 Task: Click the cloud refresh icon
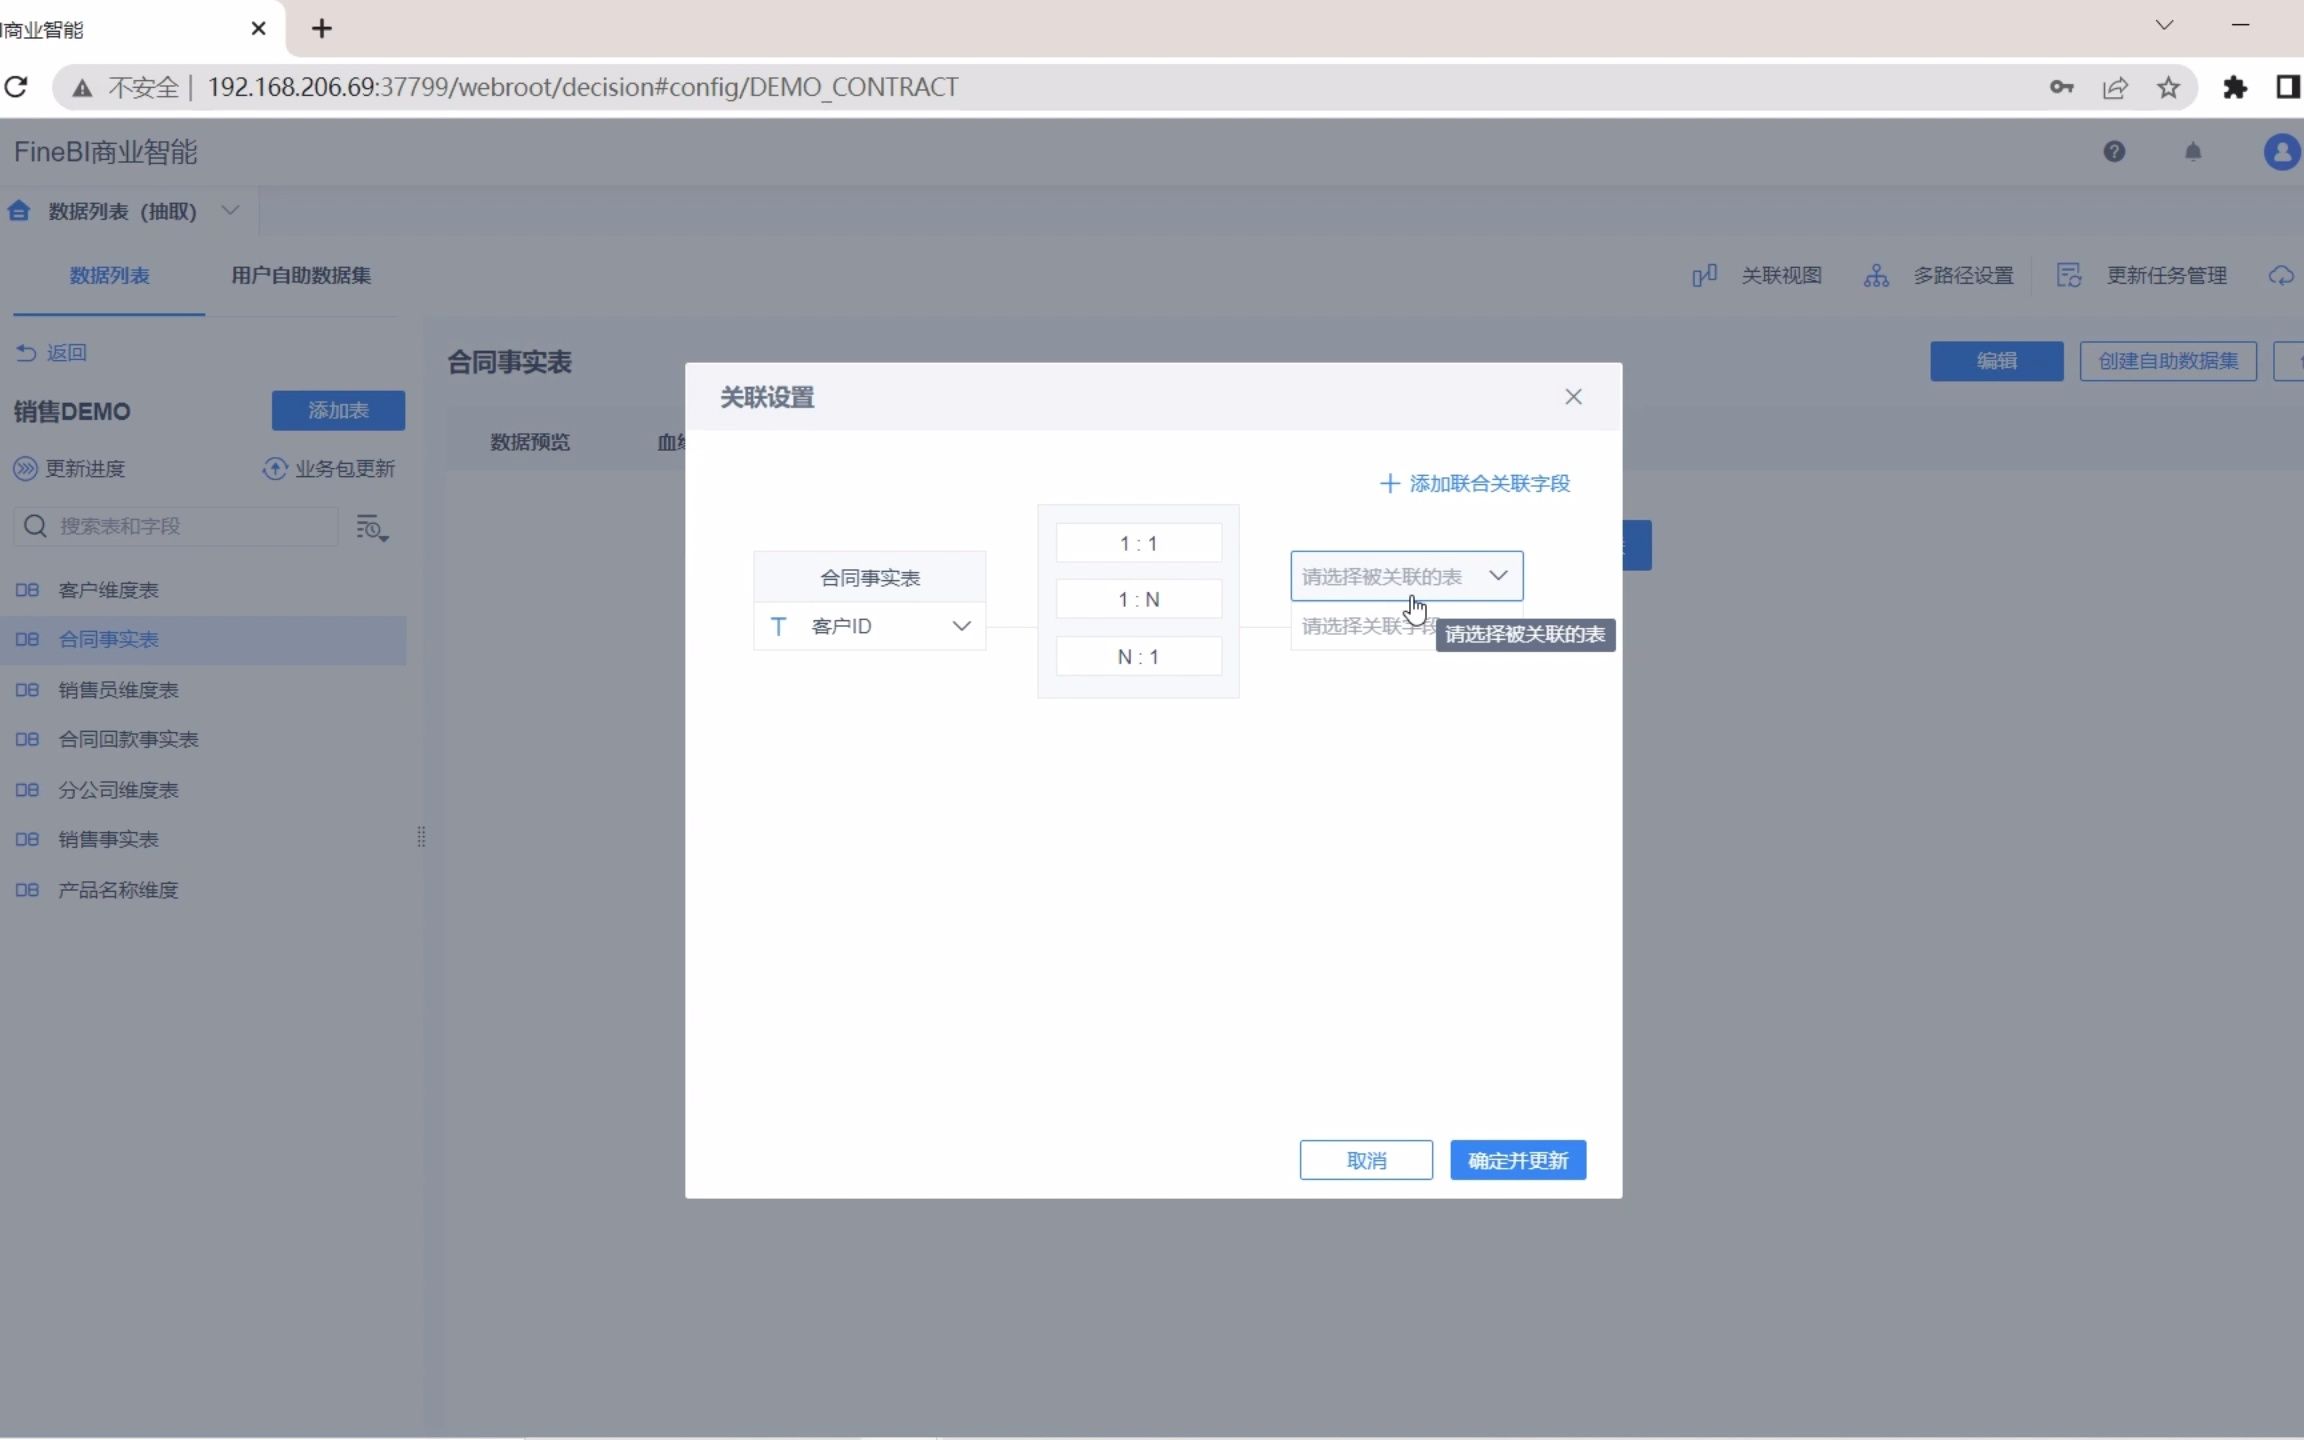(2281, 276)
